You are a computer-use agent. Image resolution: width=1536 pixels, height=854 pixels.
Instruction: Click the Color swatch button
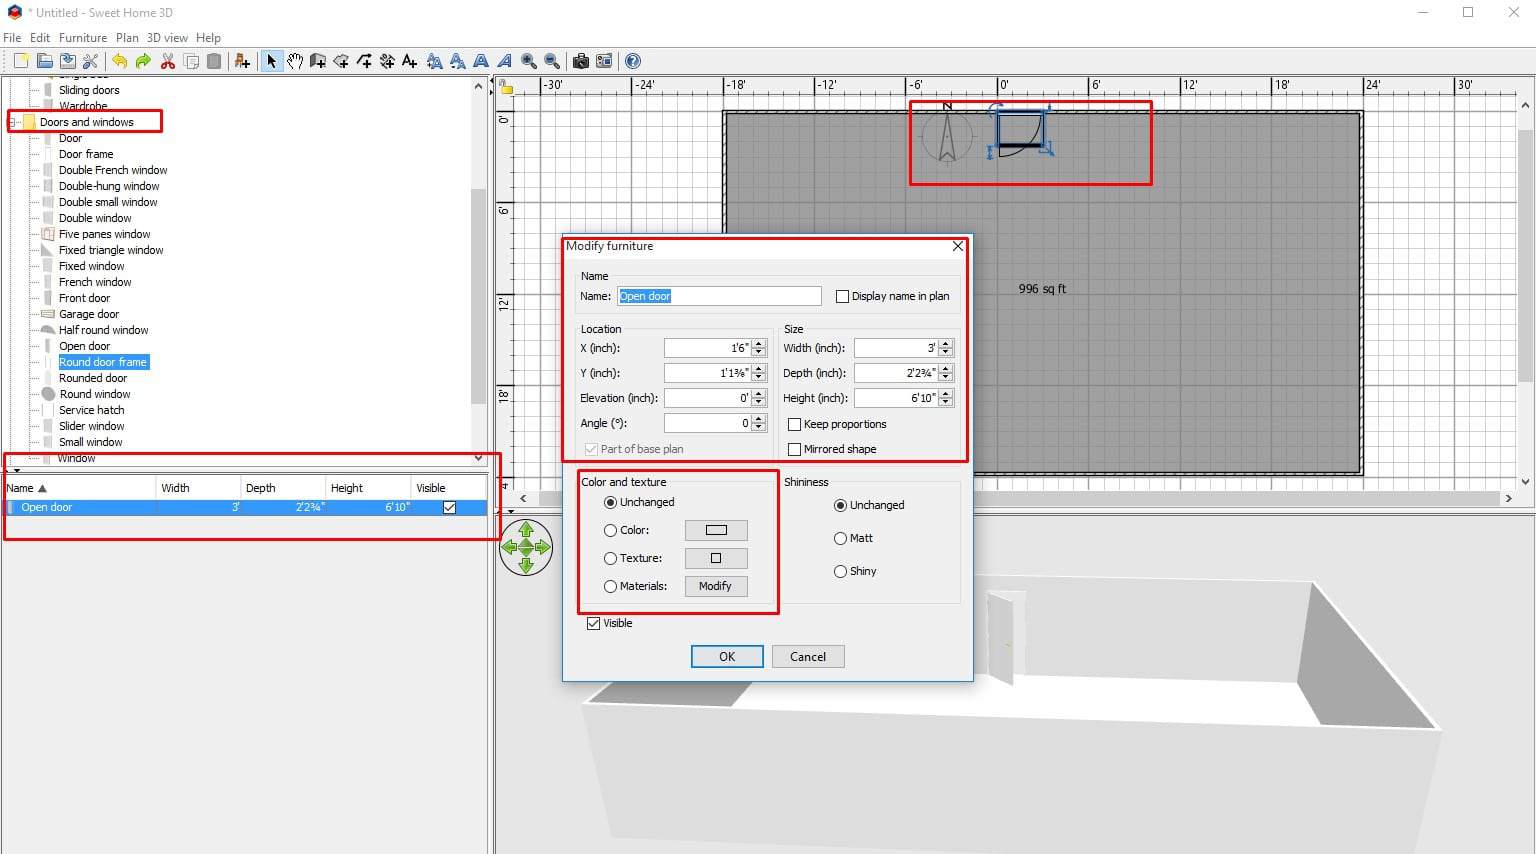point(715,530)
